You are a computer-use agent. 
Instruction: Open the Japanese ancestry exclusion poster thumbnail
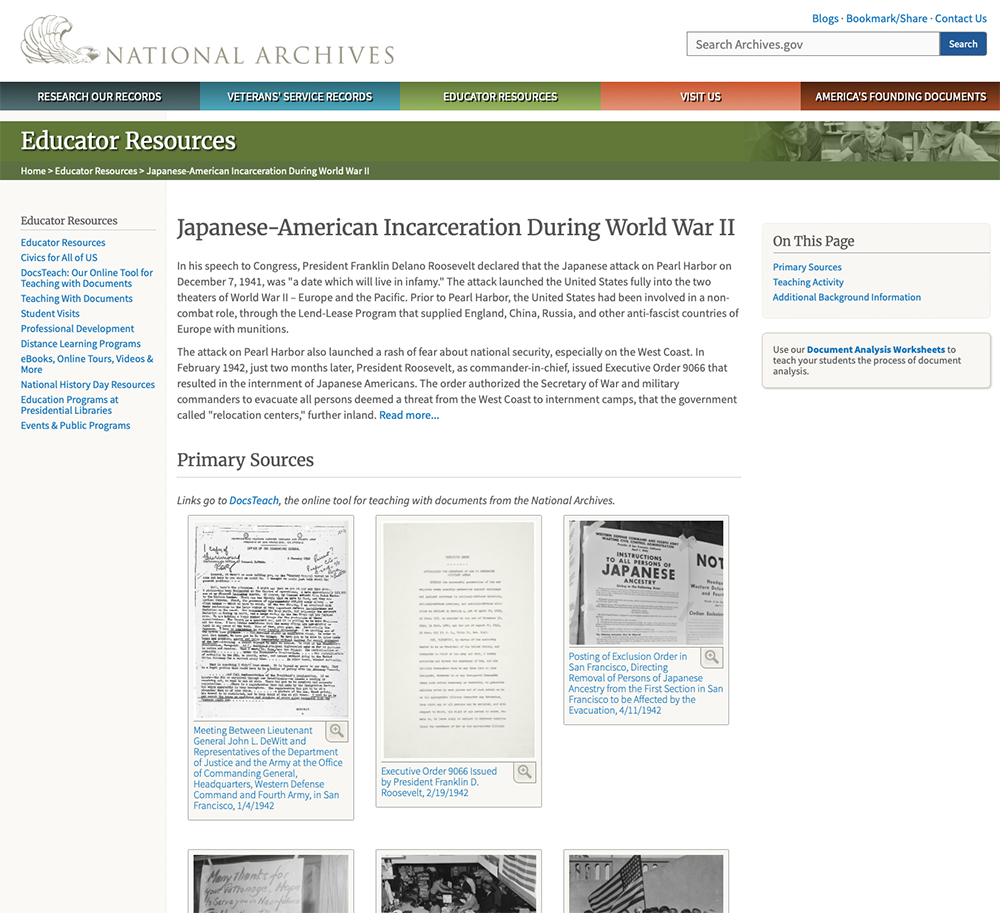pyautogui.click(x=646, y=582)
